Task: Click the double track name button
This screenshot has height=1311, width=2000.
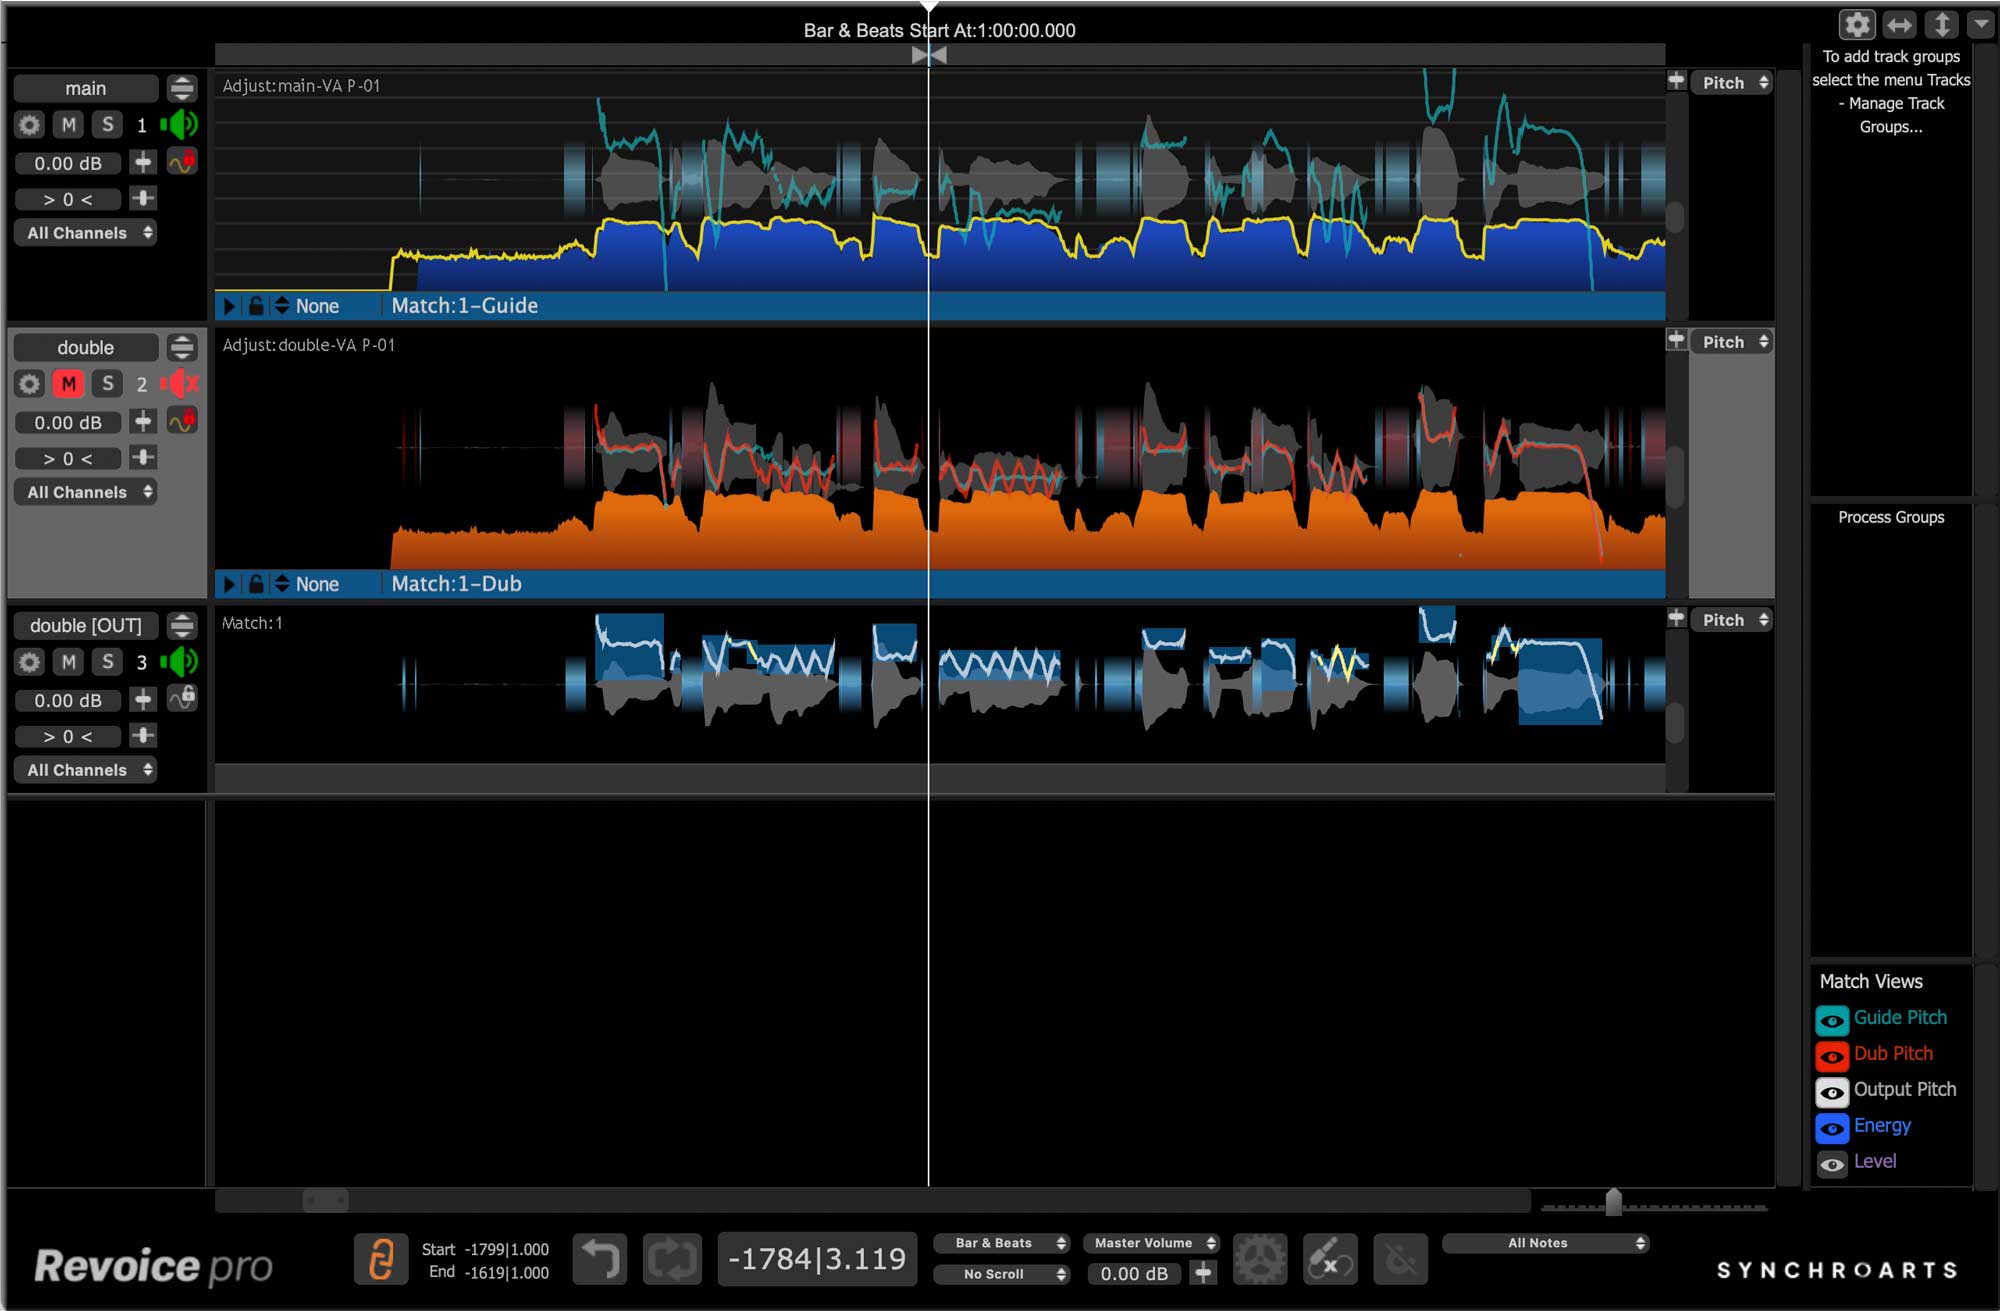Action: point(86,347)
